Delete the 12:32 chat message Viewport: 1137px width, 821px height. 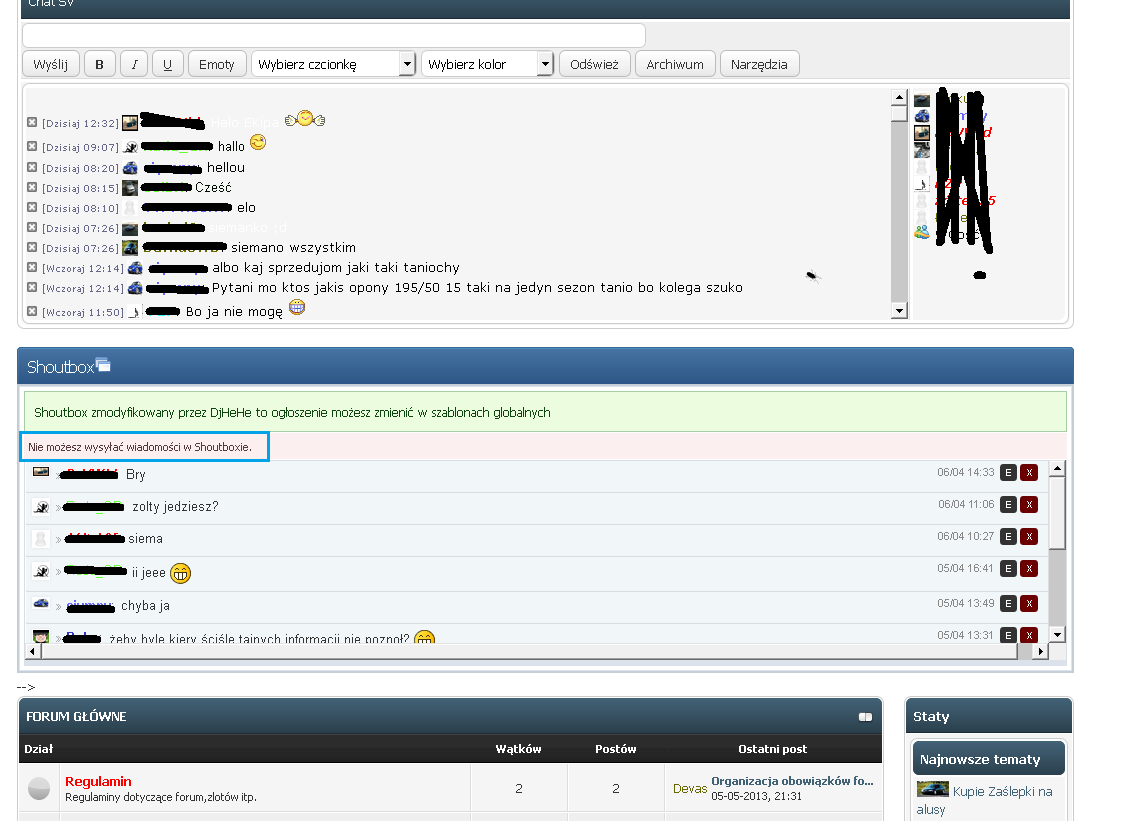coord(32,123)
